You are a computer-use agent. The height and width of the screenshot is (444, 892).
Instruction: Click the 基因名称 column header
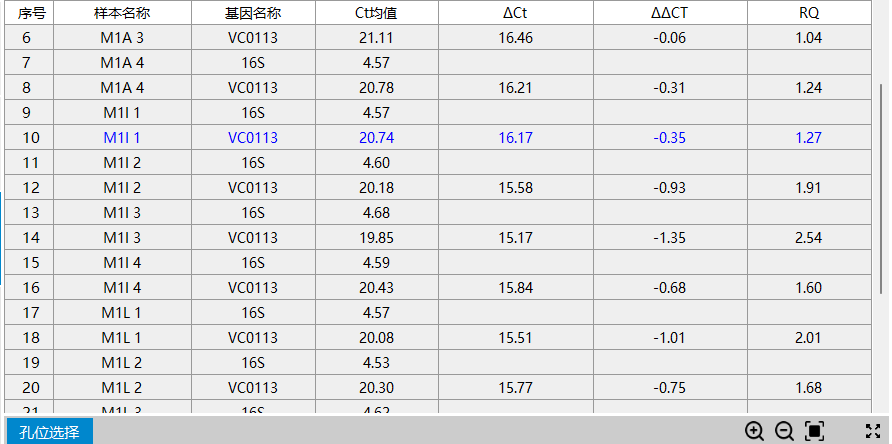pos(253,13)
